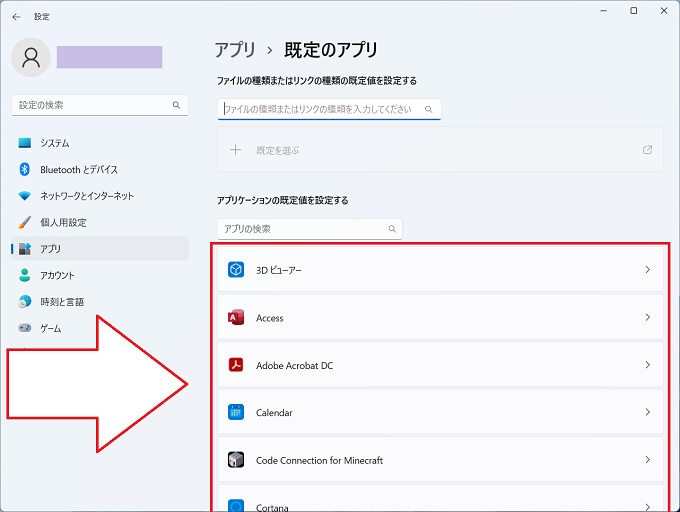
Task: Click the Code Connection for Minecraft icon
Action: [236, 460]
